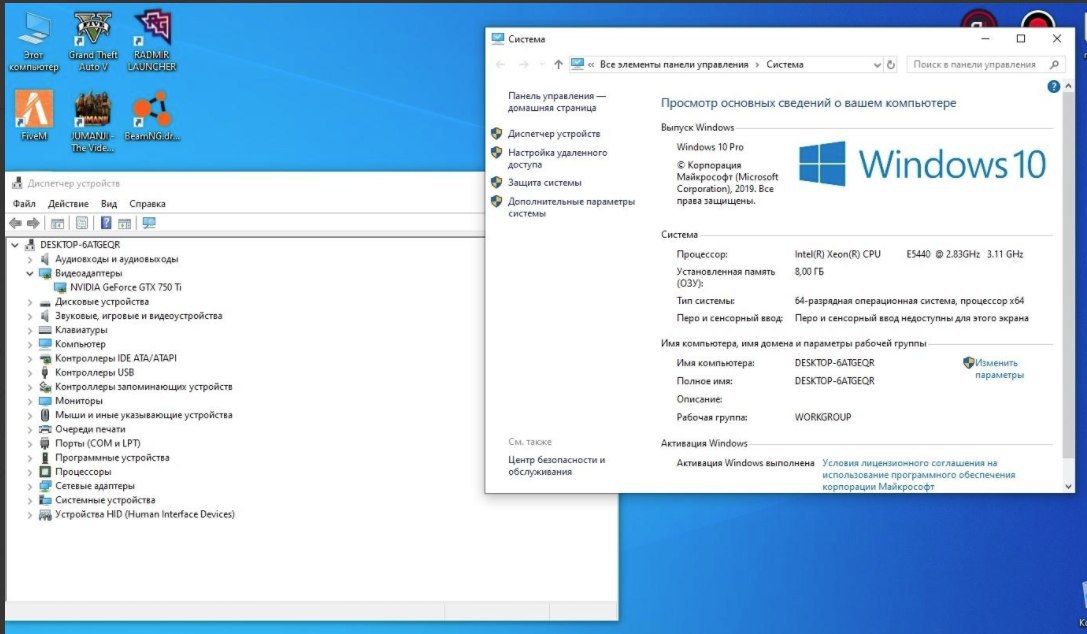Click the shield icon beside Диспетчер устройств link
Viewport: 1087px width, 634px height.
pyautogui.click(x=496, y=133)
